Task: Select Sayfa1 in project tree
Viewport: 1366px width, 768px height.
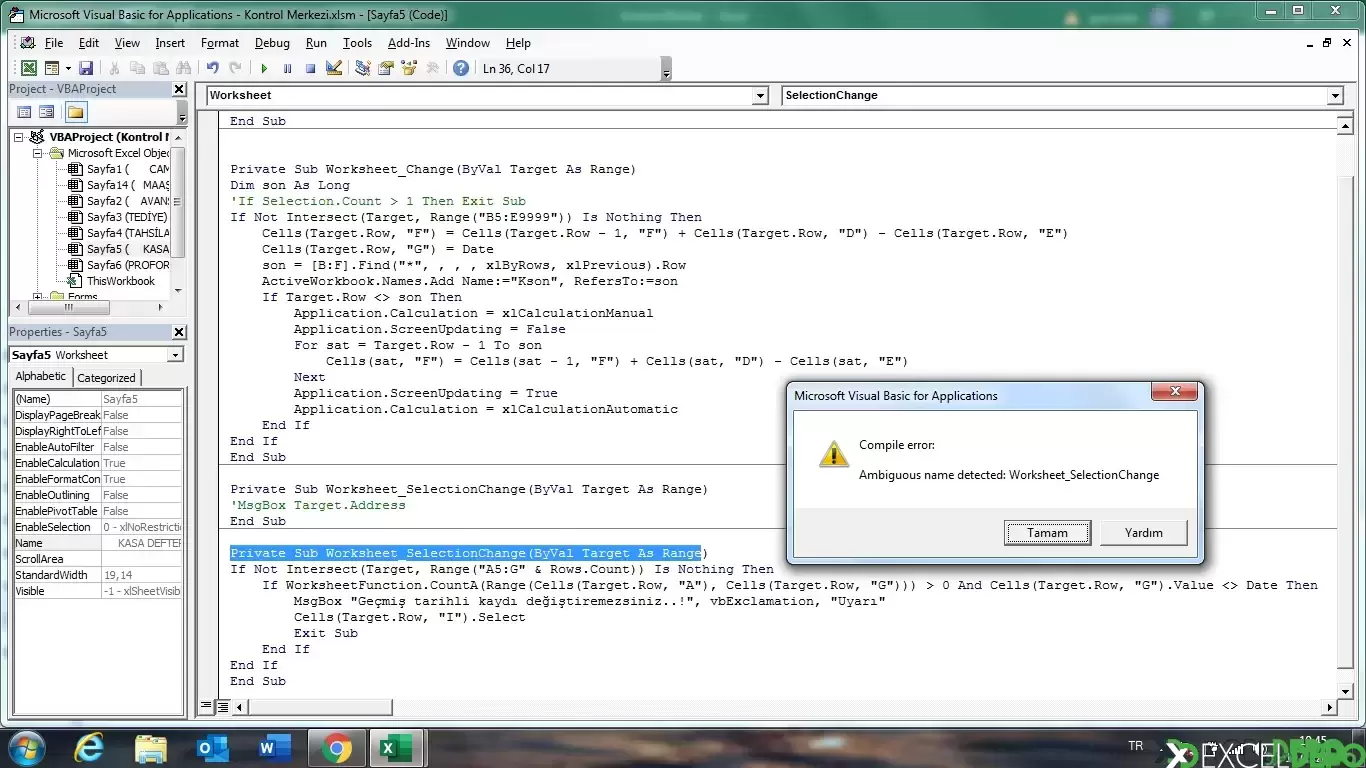Action: [x=118, y=169]
